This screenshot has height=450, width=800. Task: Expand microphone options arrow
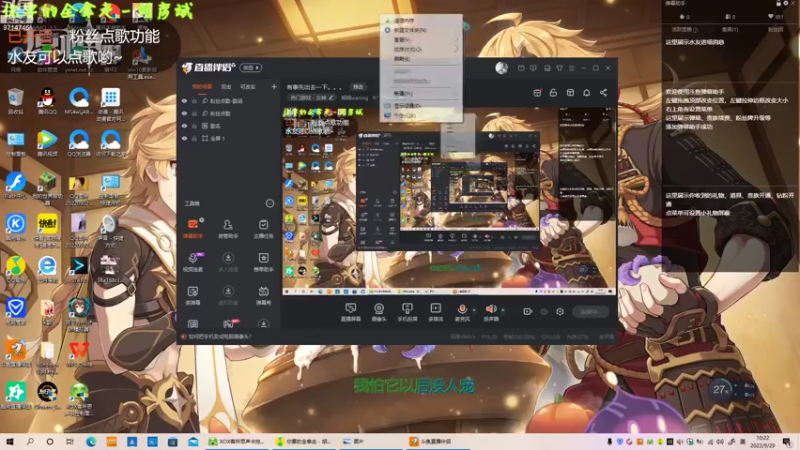pos(473,310)
